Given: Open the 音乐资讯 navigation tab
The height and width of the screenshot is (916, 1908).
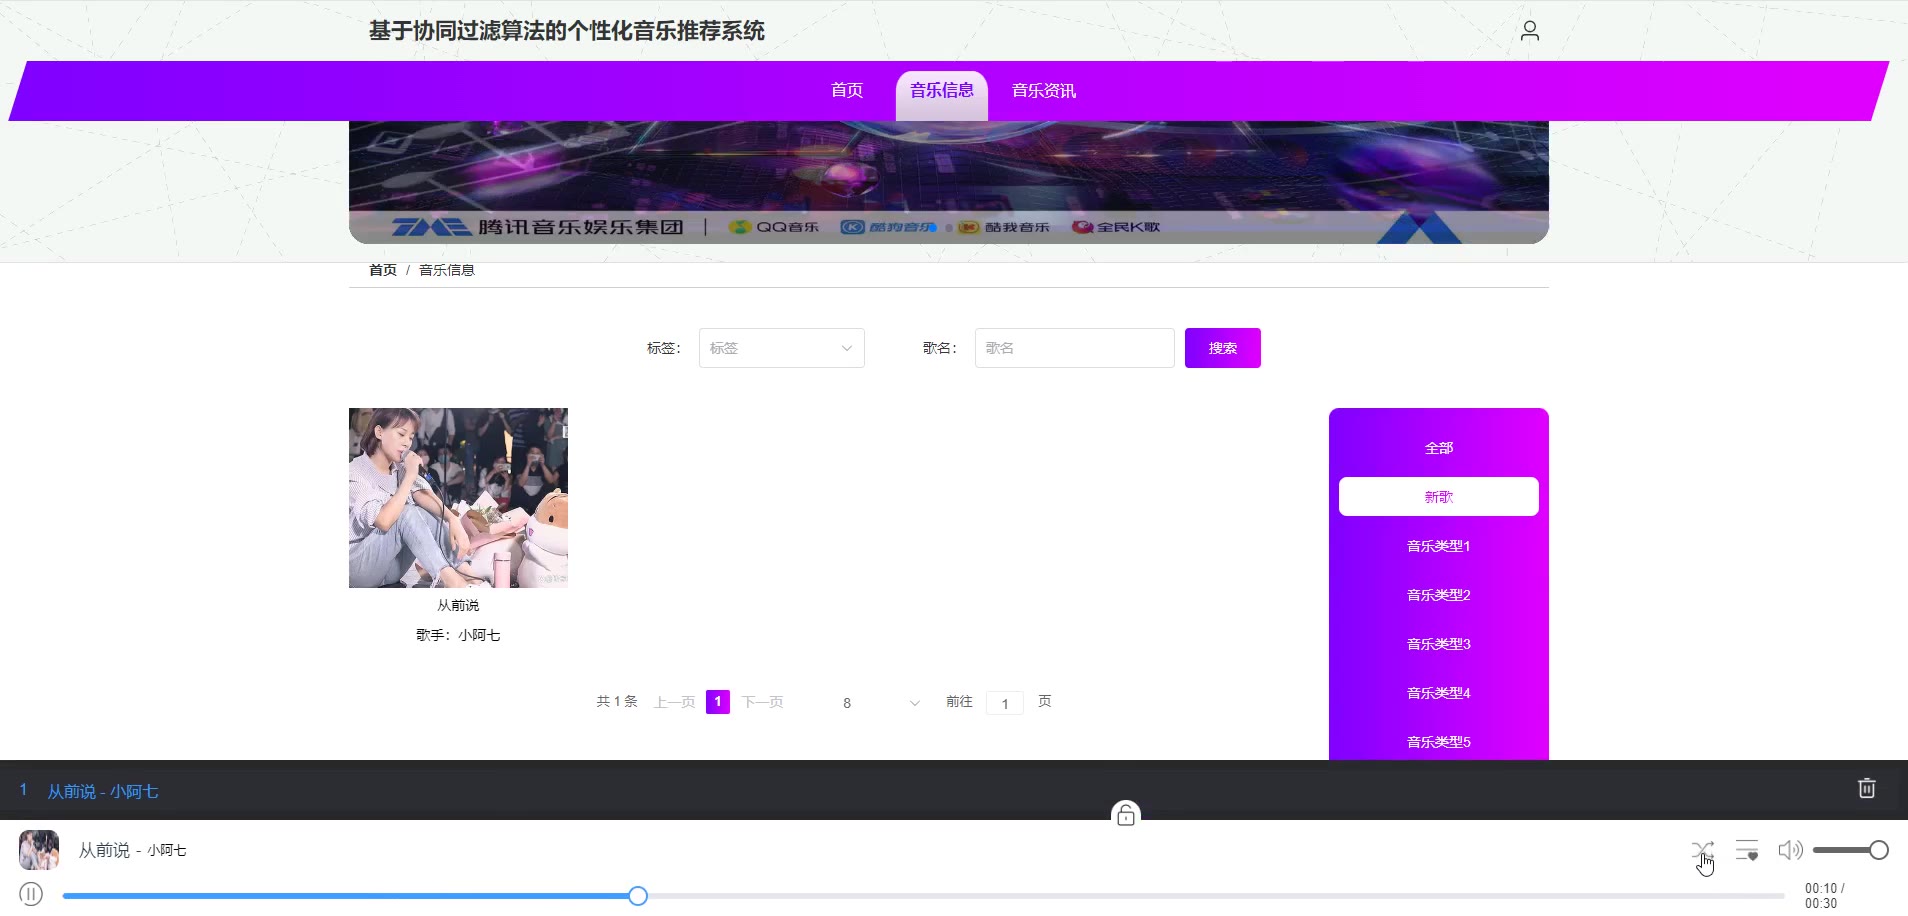Looking at the screenshot, I should 1044,90.
